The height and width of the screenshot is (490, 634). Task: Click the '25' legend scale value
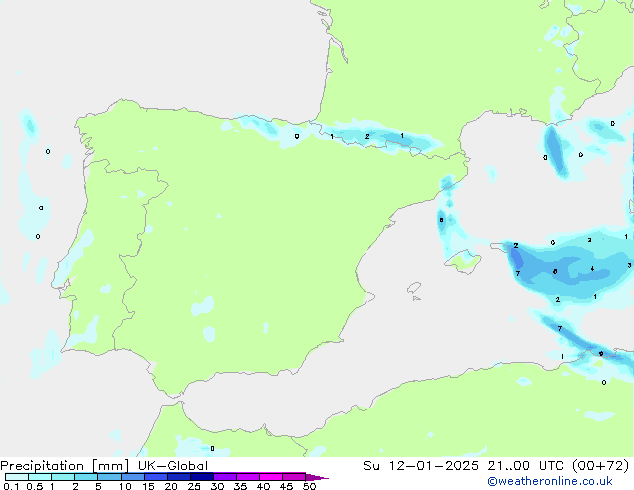pos(194,486)
